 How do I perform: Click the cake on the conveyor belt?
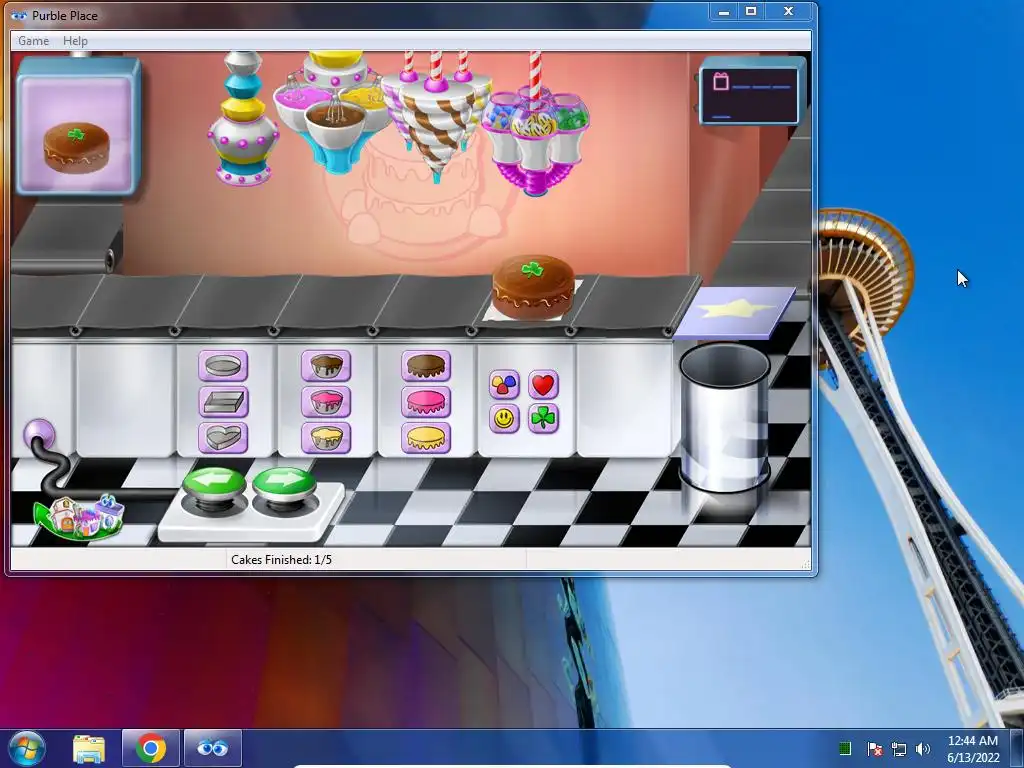tap(534, 287)
